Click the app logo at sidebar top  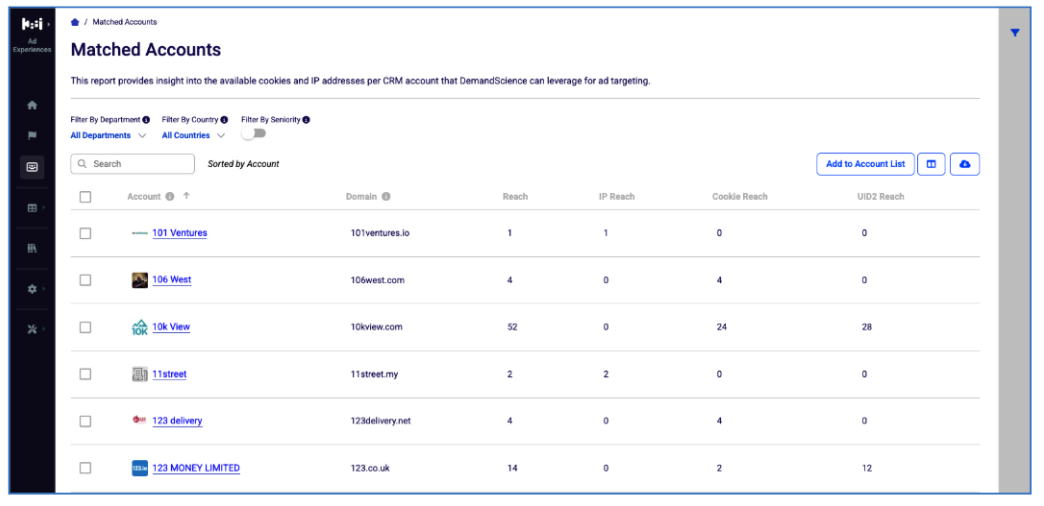[33, 25]
